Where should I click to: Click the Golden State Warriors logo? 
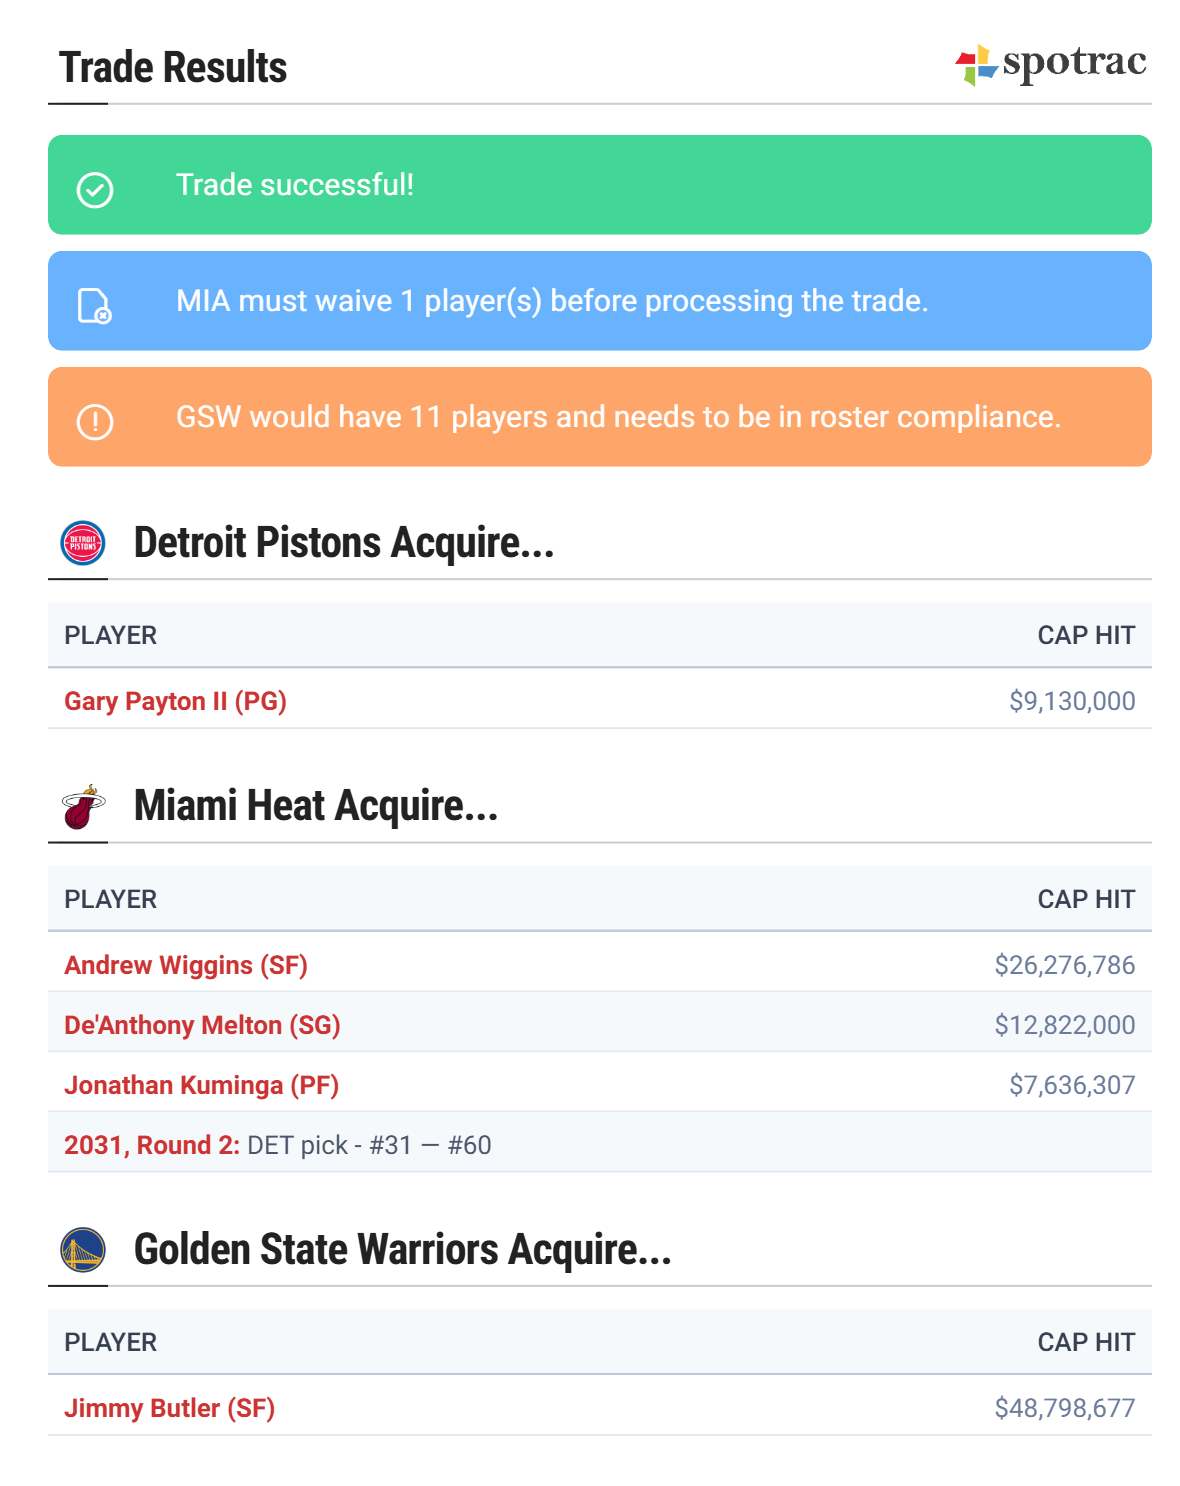point(83,1250)
